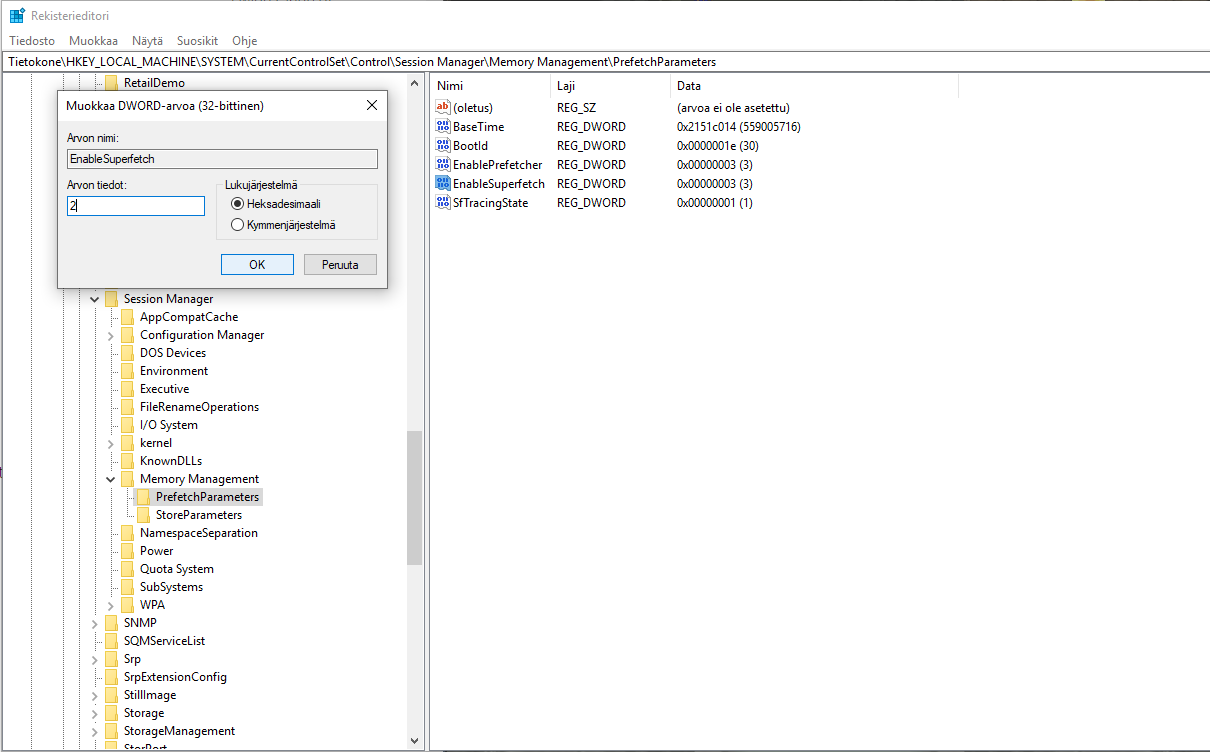1210x752 pixels.
Task: Click the StoreParameters folder icon
Action: point(143,515)
